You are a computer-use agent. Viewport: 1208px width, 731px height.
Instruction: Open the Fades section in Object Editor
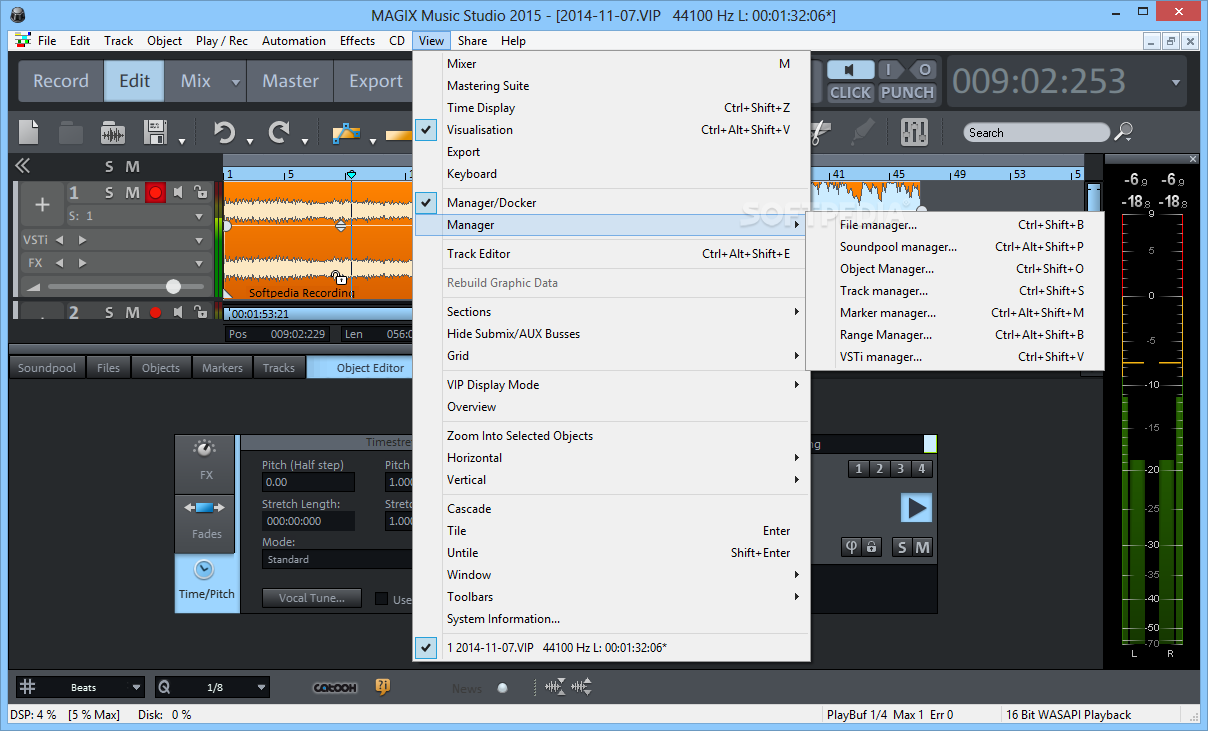click(x=206, y=522)
